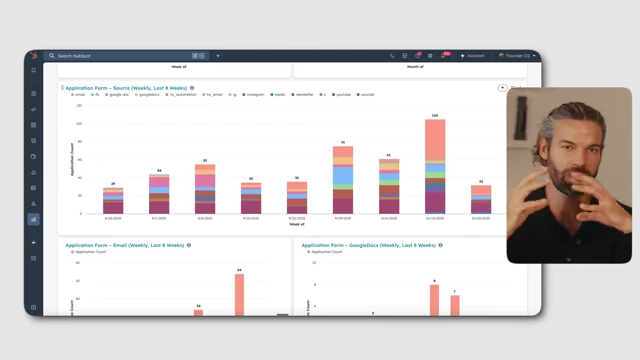Open the marketplace storefront icon in top bar
The image size is (640, 360).
coord(405,56)
